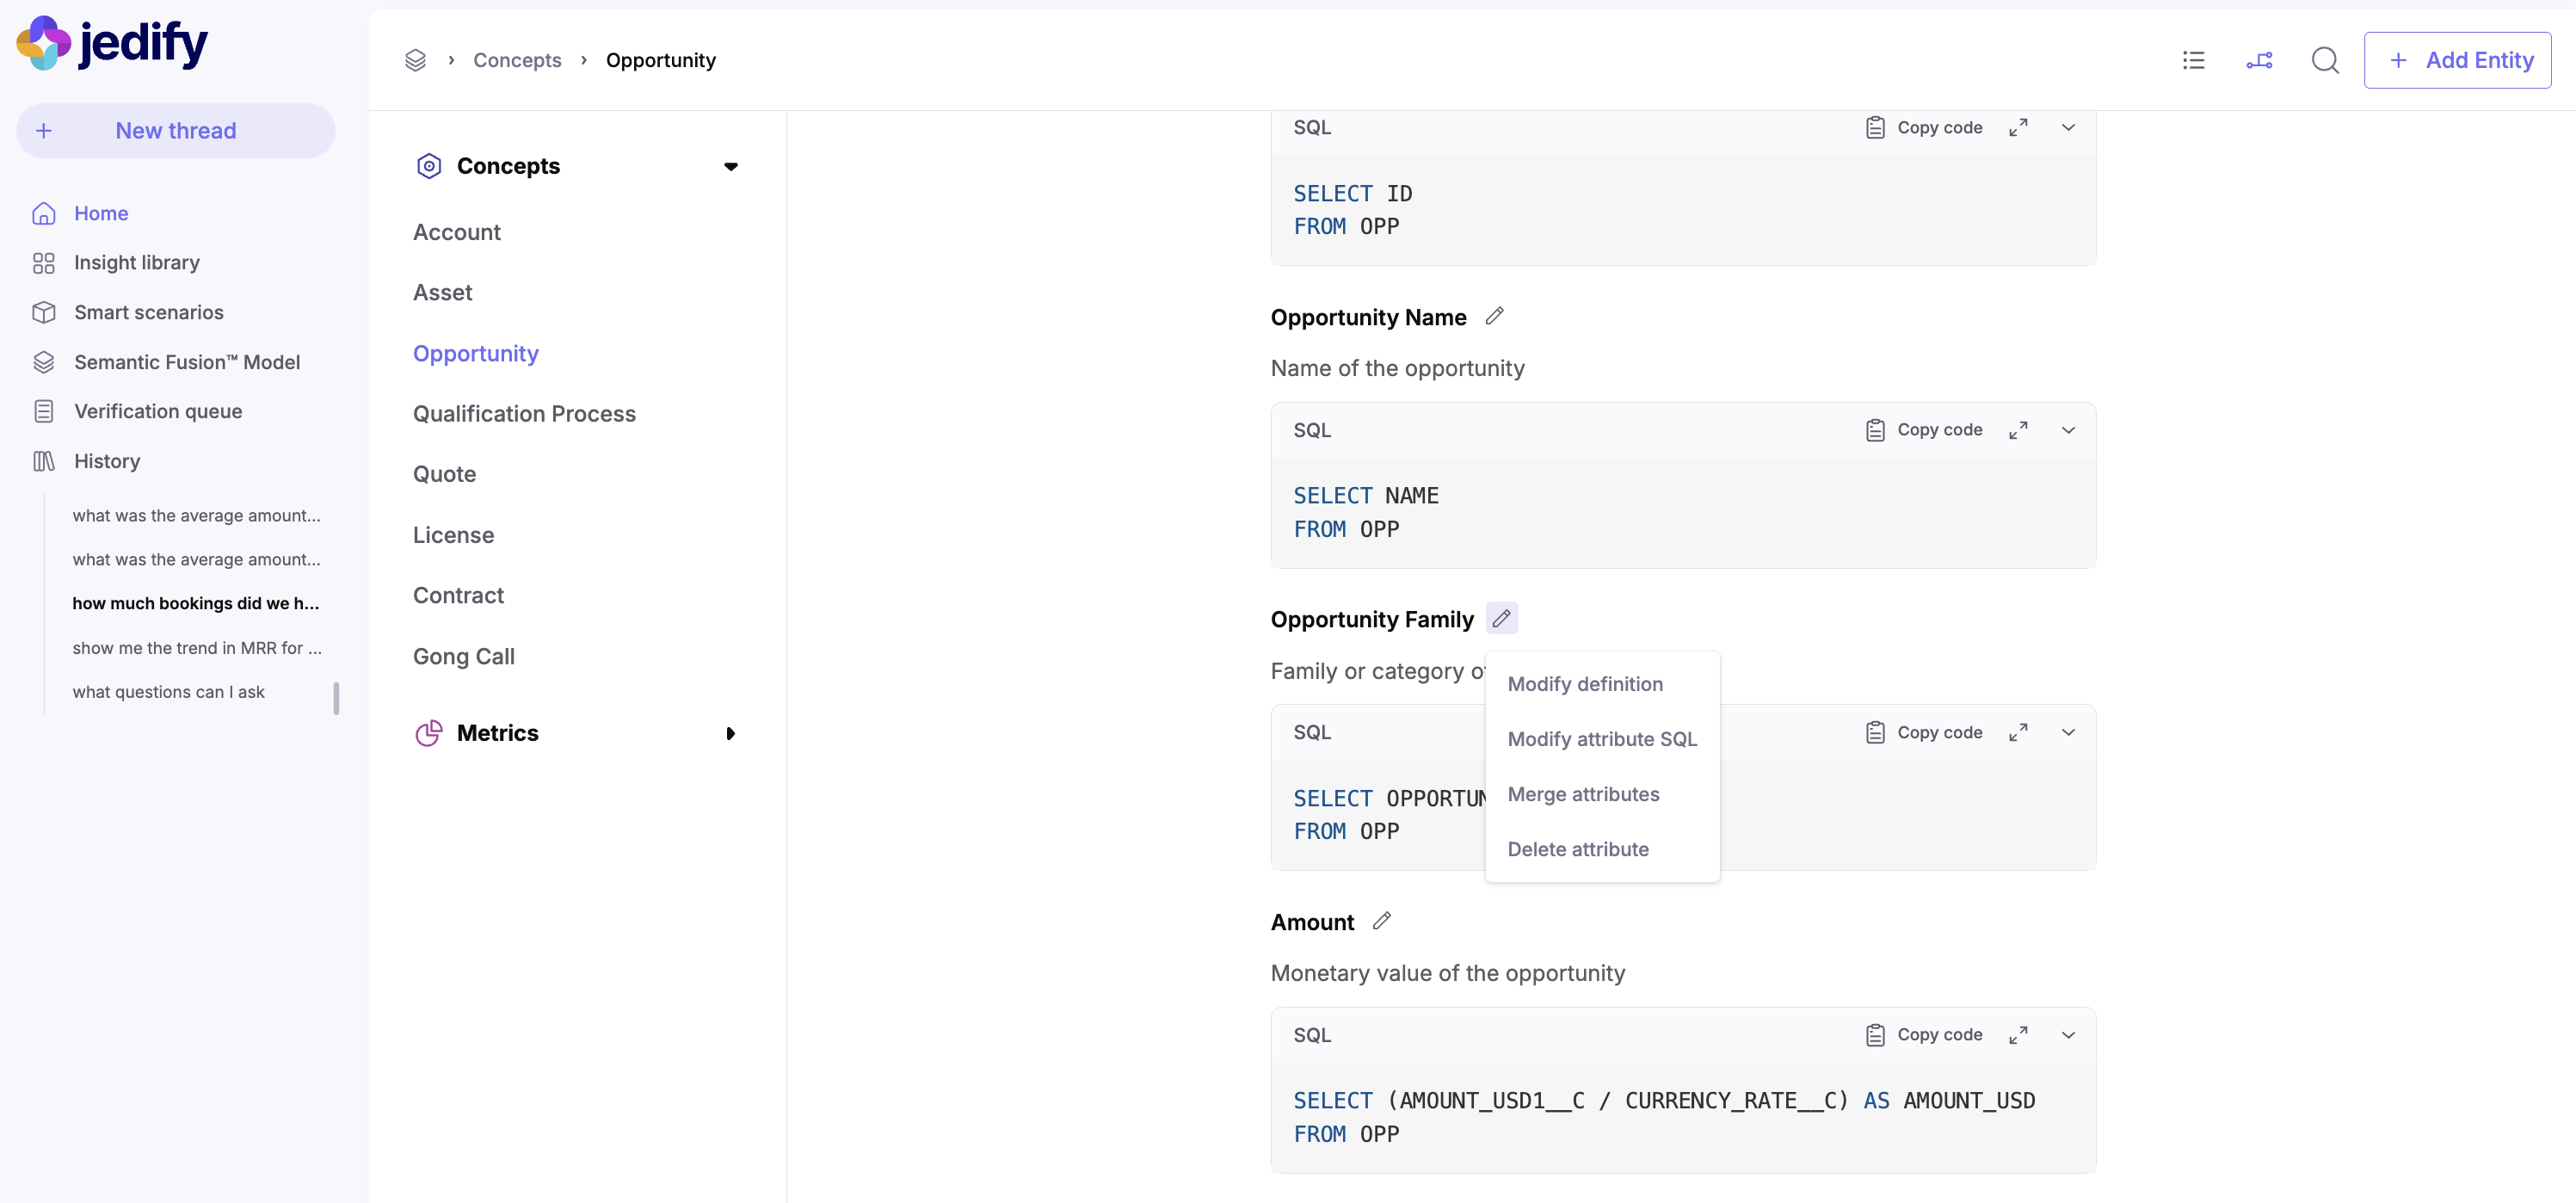Image resolution: width=2576 pixels, height=1203 pixels.
Task: Open the graph relationship view icon
Action: (2259, 60)
